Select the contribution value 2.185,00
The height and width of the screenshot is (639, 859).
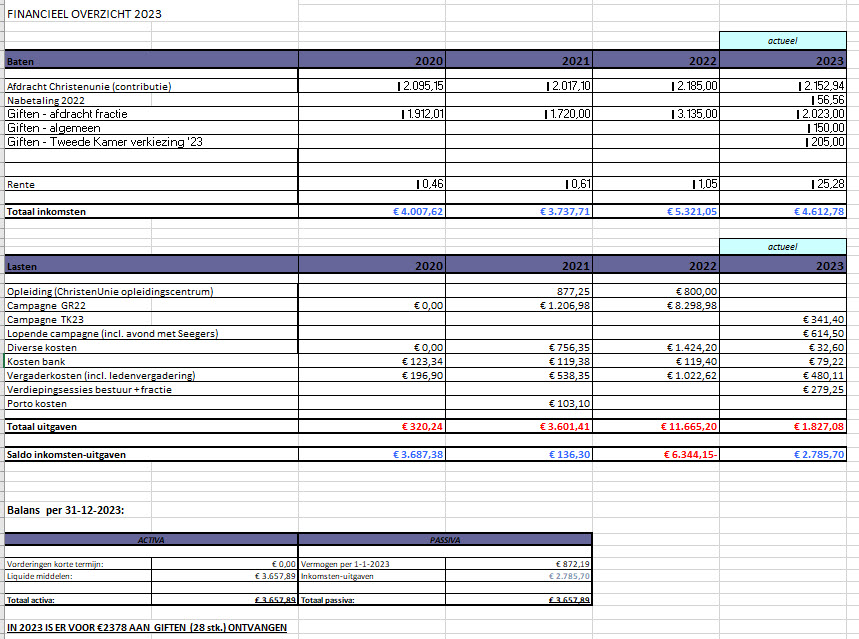(x=695, y=86)
